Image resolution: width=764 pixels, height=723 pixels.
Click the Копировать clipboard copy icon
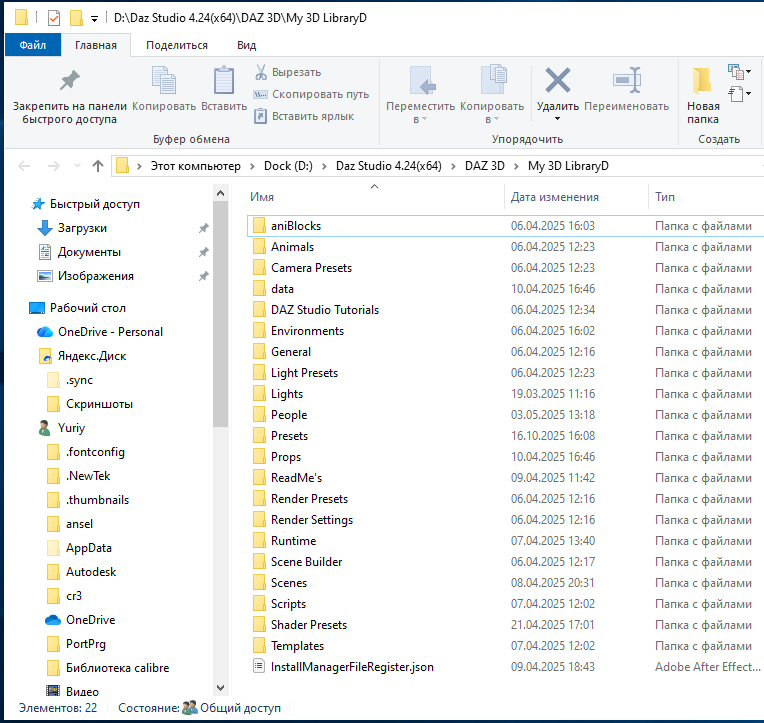coord(164,80)
